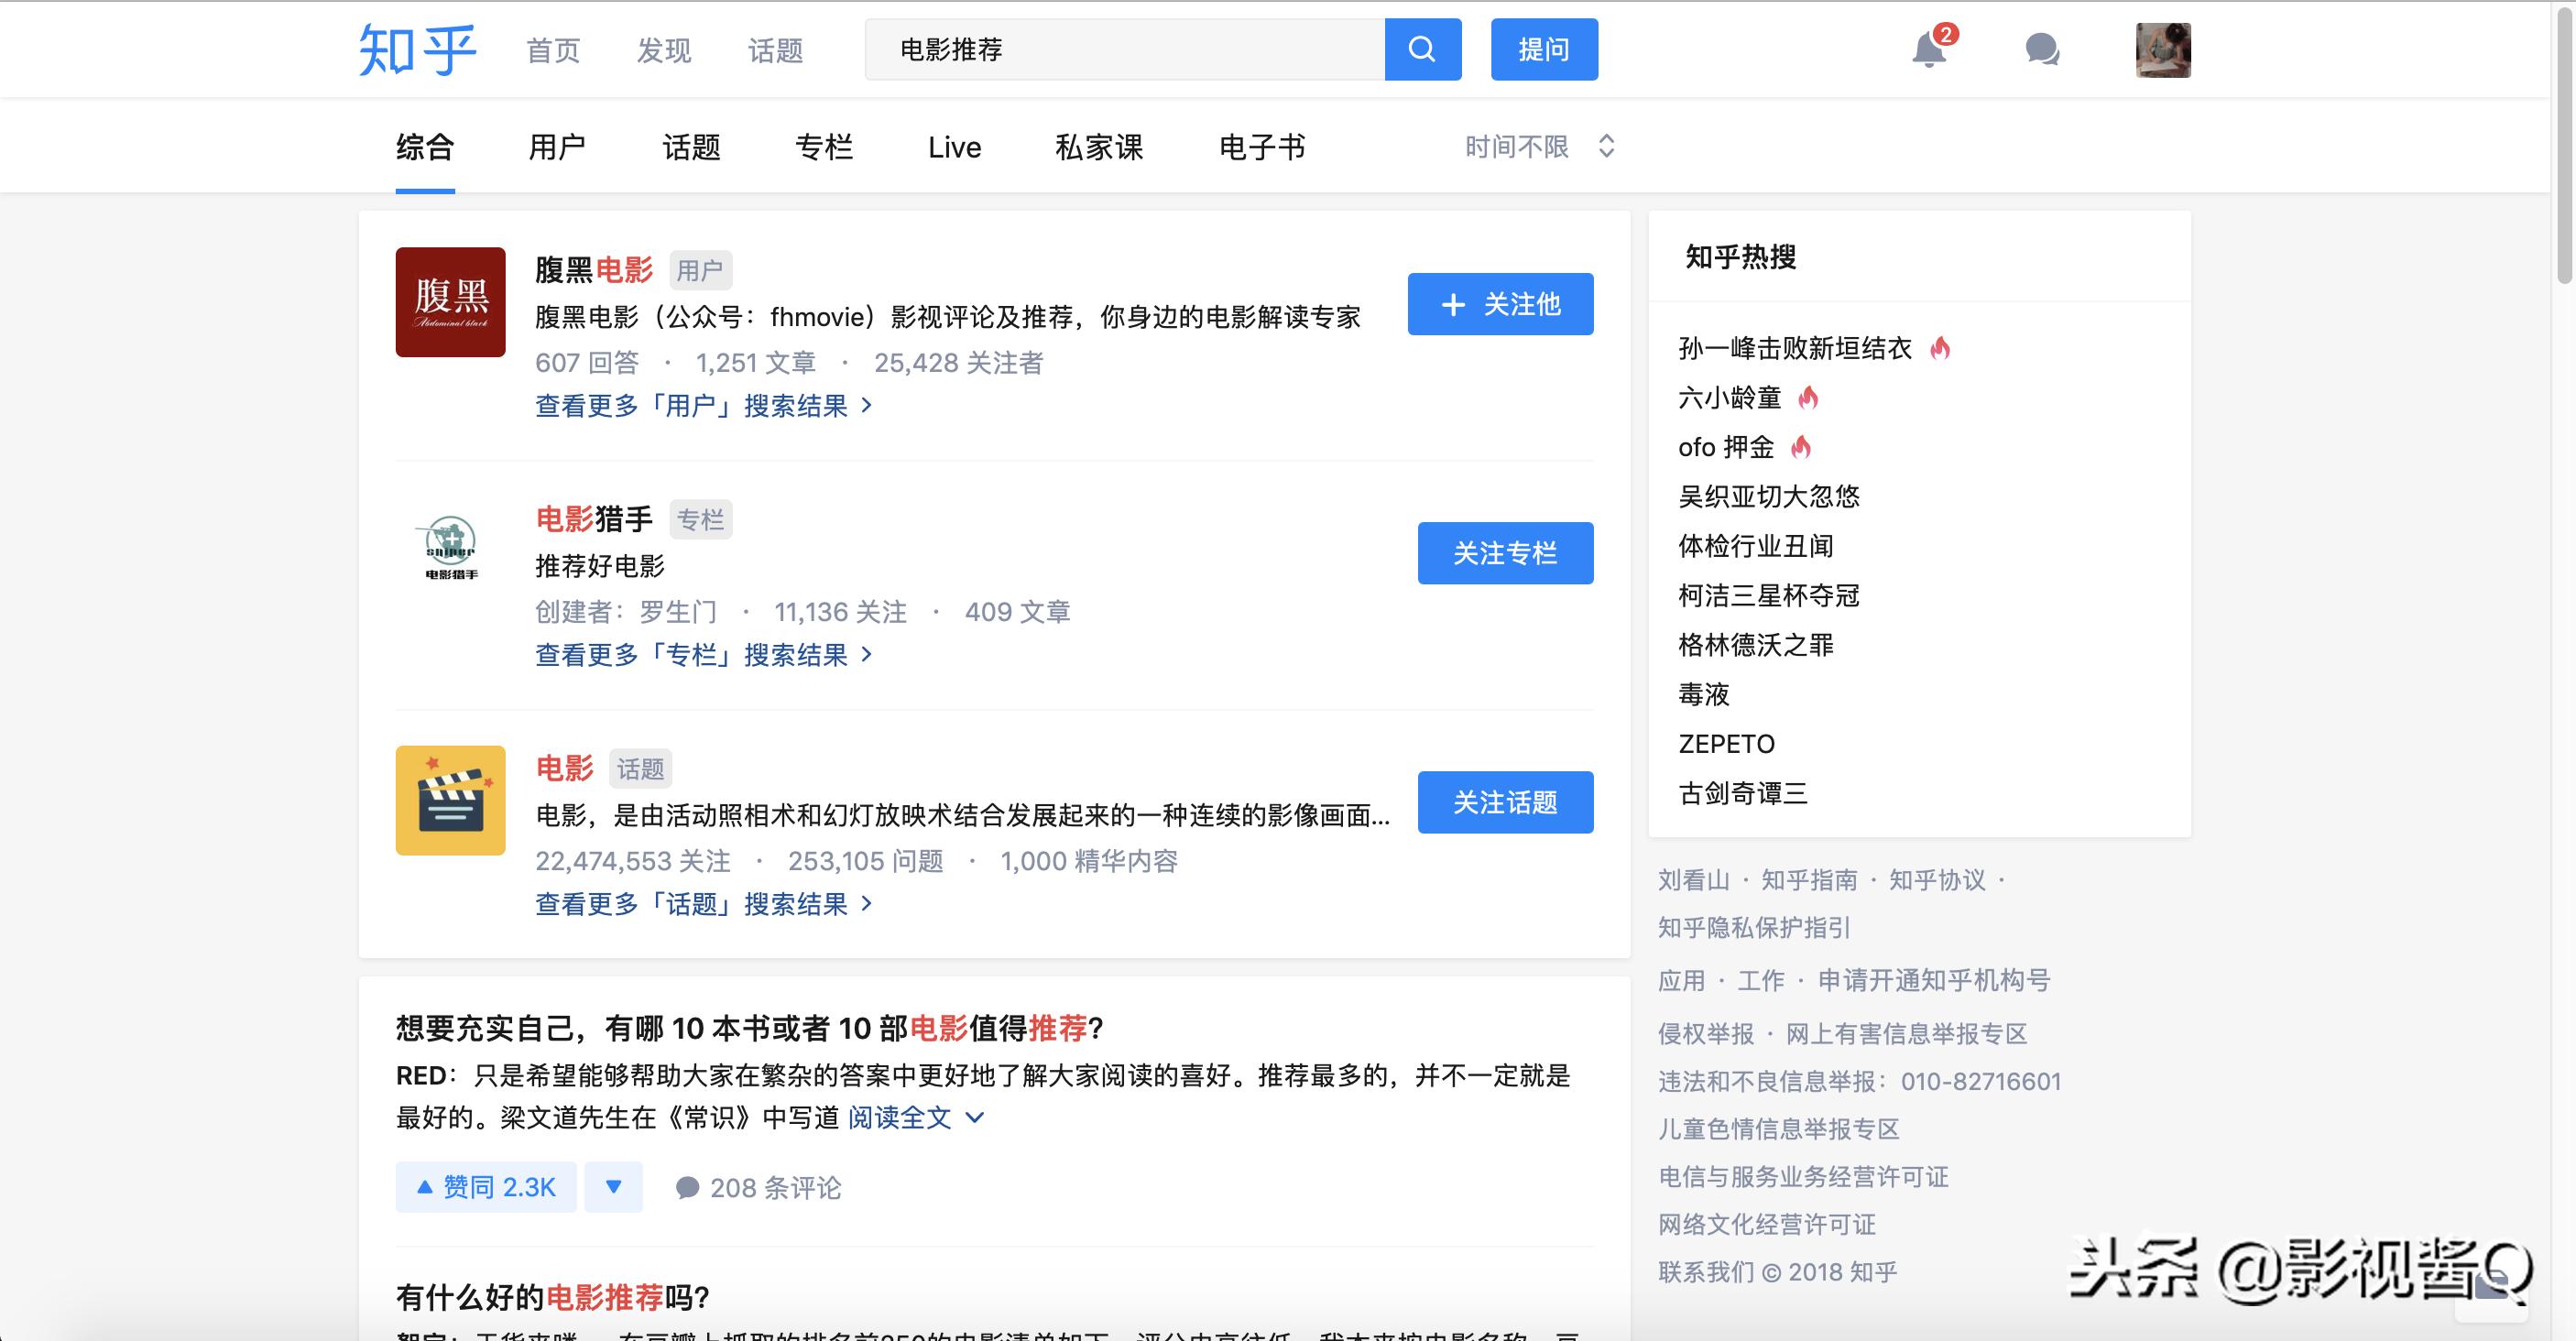
Task: Open the hot search item 六小龄童
Action: [x=1728, y=397]
